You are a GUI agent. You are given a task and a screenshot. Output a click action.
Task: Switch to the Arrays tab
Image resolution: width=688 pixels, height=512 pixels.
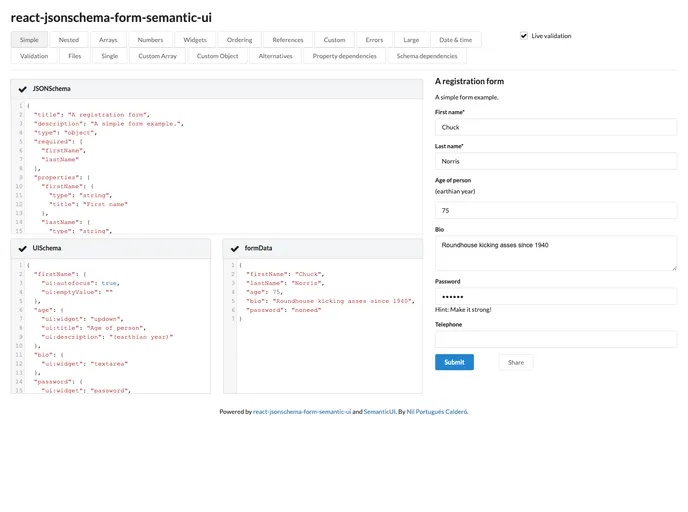(x=108, y=40)
